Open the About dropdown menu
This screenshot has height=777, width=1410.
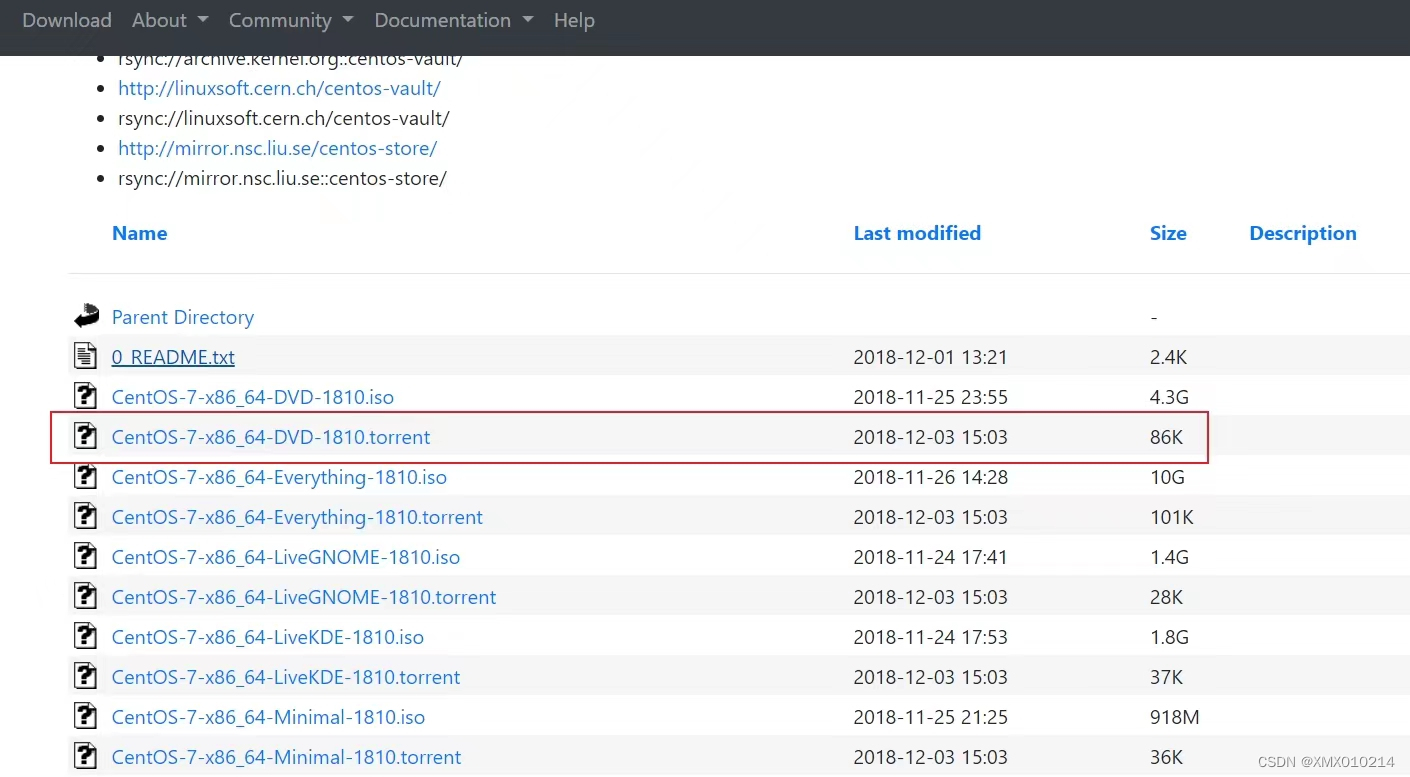pos(169,20)
